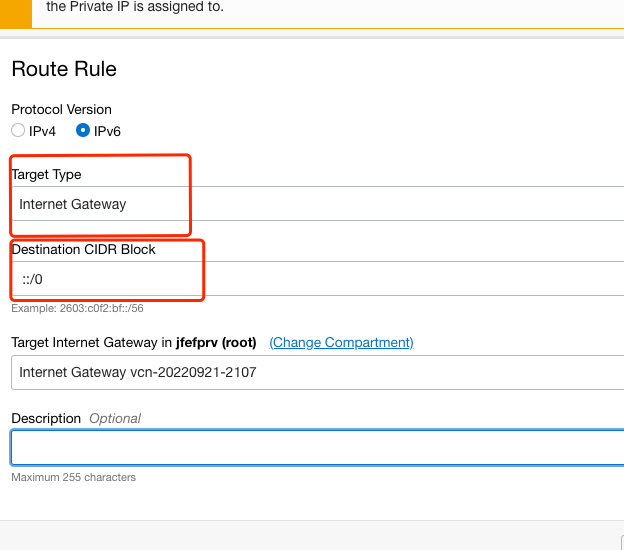Open the Change Compartment link
The image size is (624, 550).
coord(341,342)
